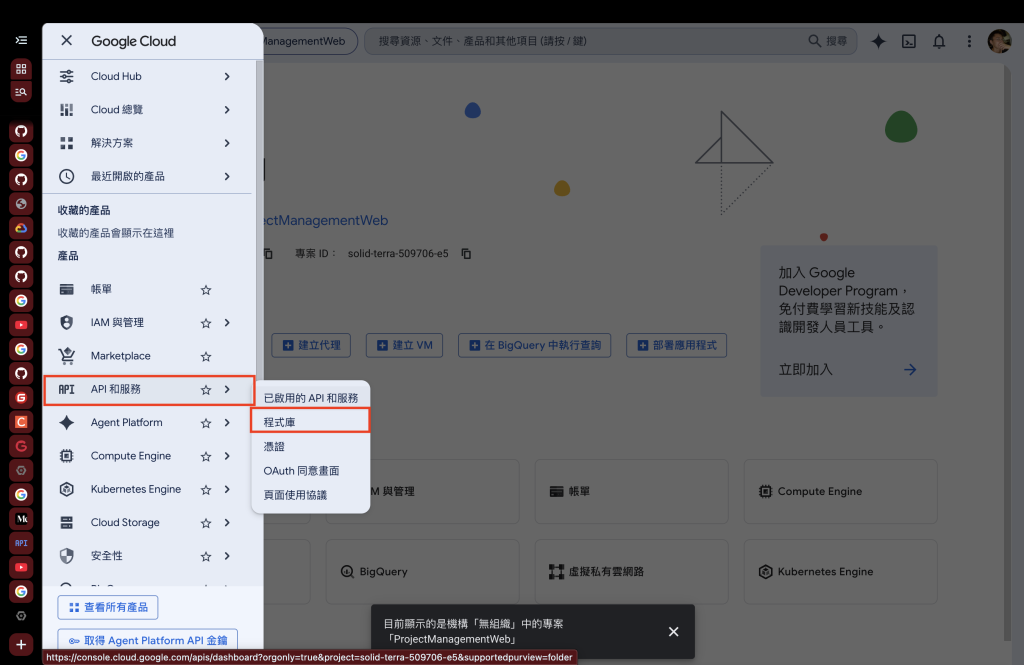Star the 帳單 product as favorite
The width and height of the screenshot is (1024, 665).
point(206,290)
